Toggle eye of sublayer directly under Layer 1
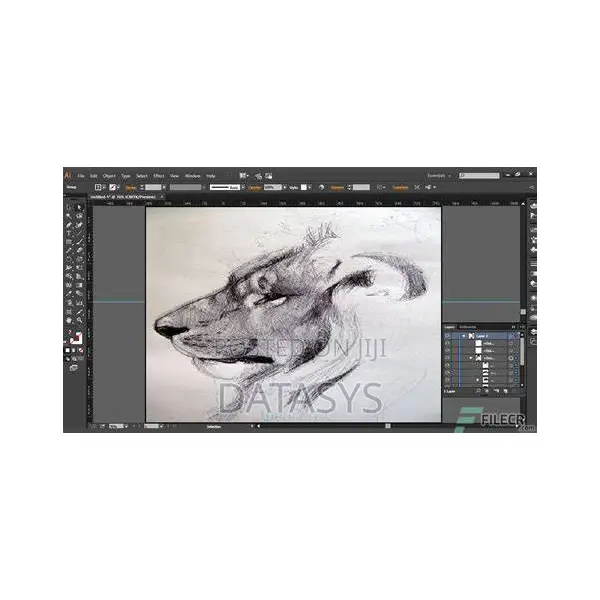The height and width of the screenshot is (600, 600). pyautogui.click(x=448, y=343)
